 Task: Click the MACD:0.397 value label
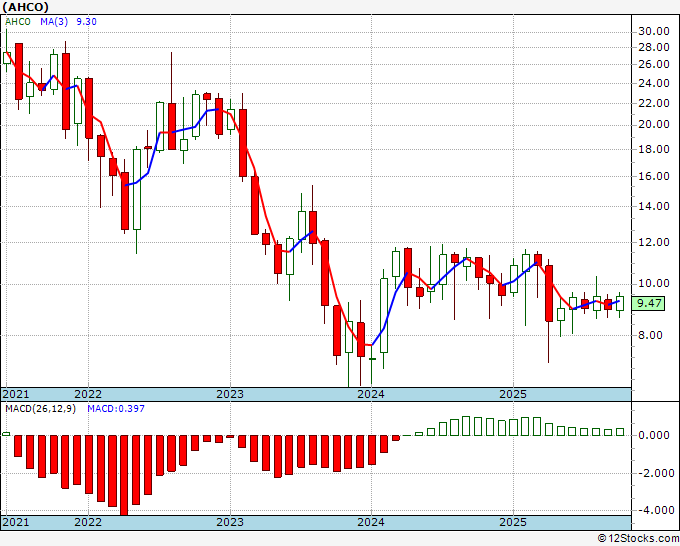[x=116, y=409]
